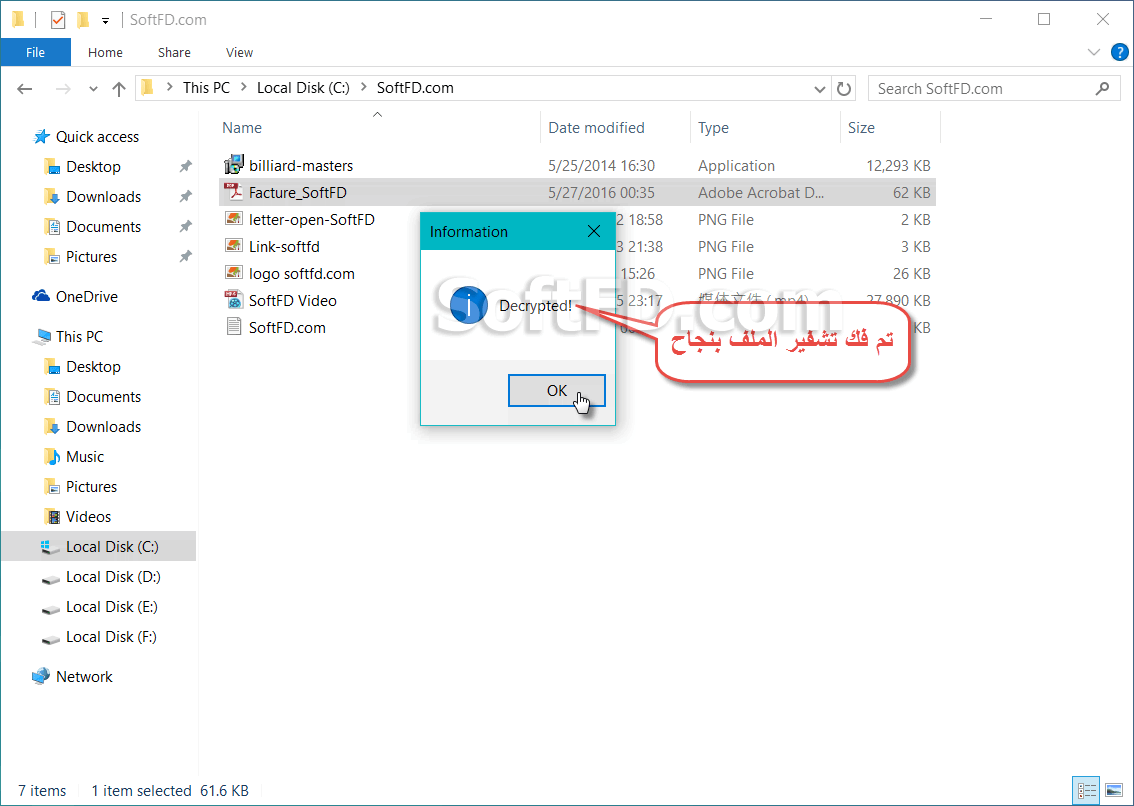Screen dimensions: 1134x806
Task: Switch to the Home ribbon tab
Action: coord(105,52)
